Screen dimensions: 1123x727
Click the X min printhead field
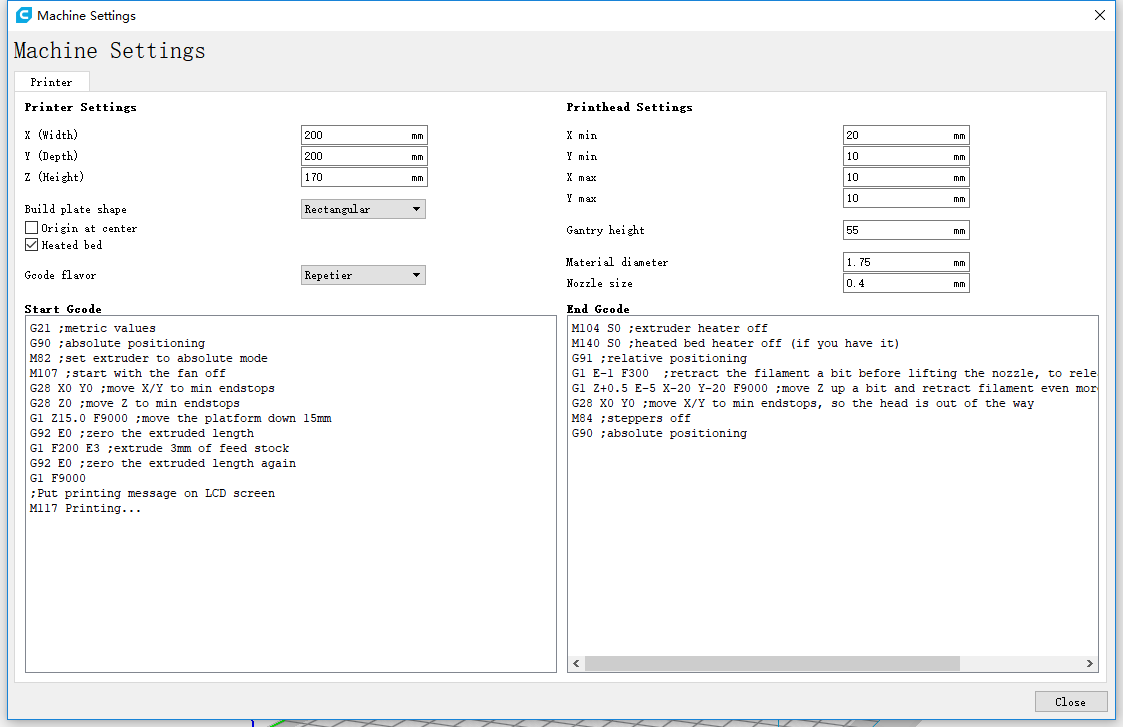click(897, 135)
